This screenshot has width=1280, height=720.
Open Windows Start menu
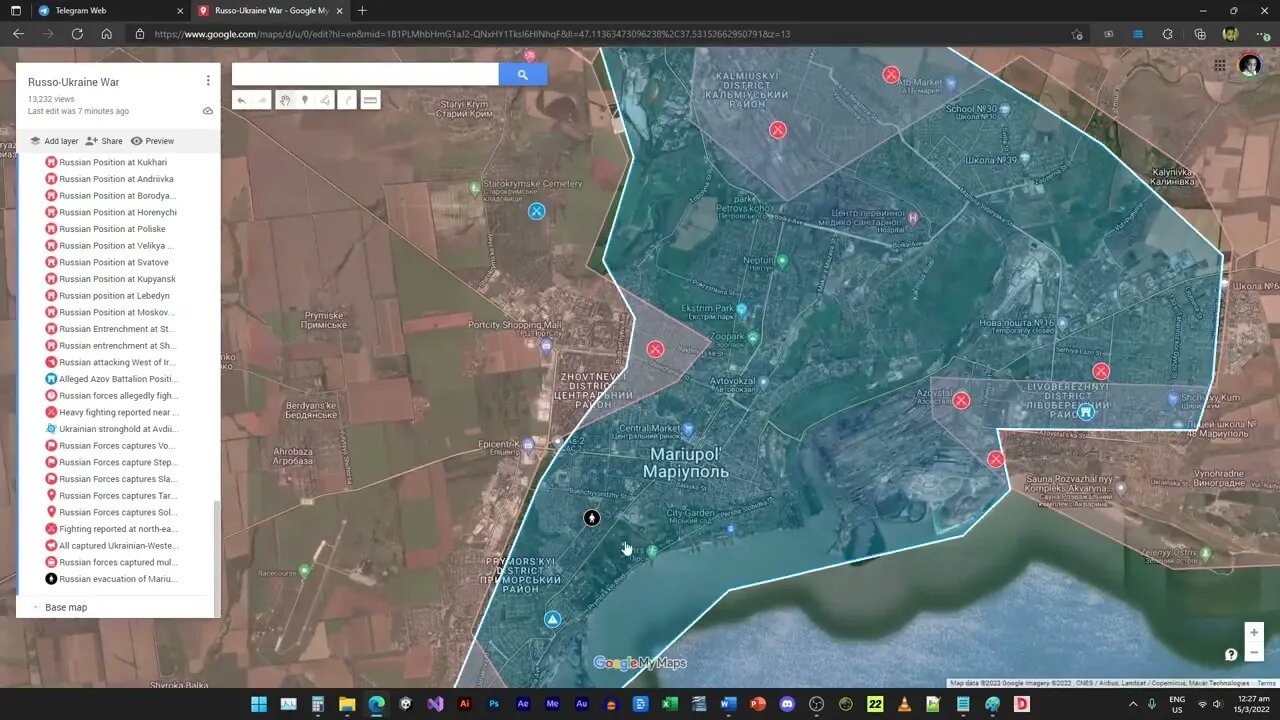pyautogui.click(x=259, y=704)
